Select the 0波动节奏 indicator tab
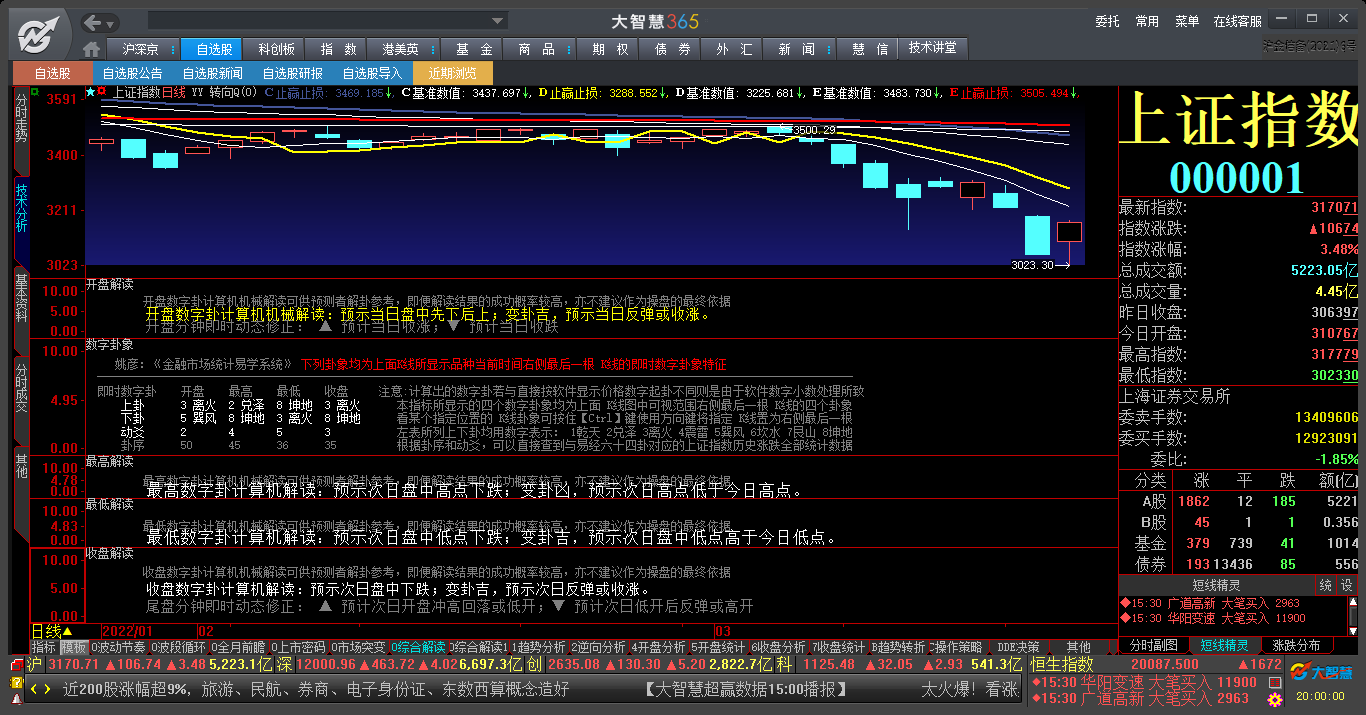1366x715 pixels. (x=118, y=647)
